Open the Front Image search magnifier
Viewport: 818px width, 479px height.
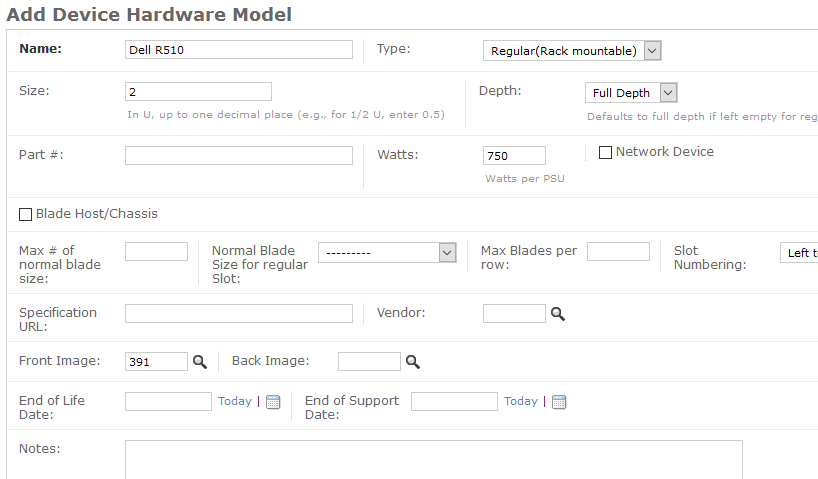[200, 362]
